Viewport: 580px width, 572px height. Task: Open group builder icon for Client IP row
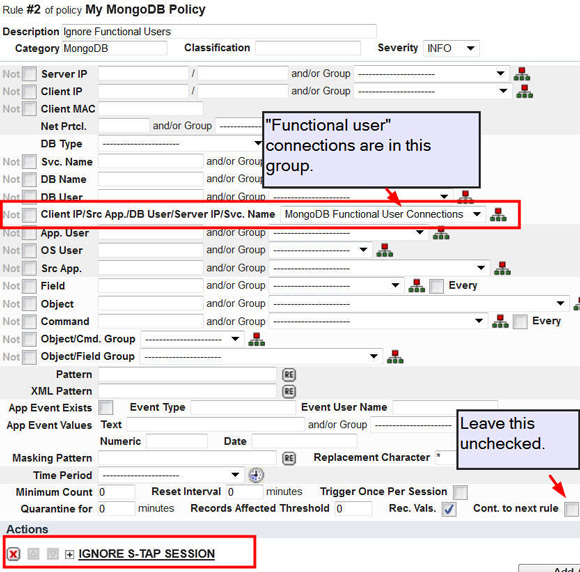click(x=525, y=91)
